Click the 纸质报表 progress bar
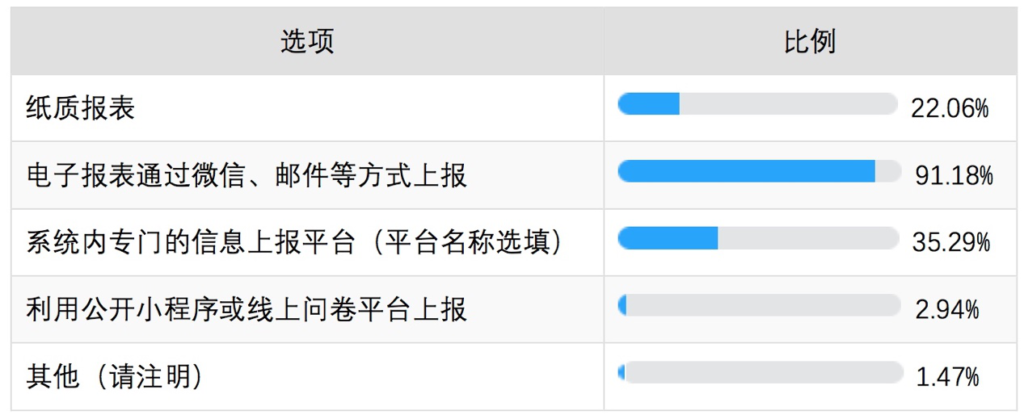This screenshot has width=1024, height=419. pos(758,104)
